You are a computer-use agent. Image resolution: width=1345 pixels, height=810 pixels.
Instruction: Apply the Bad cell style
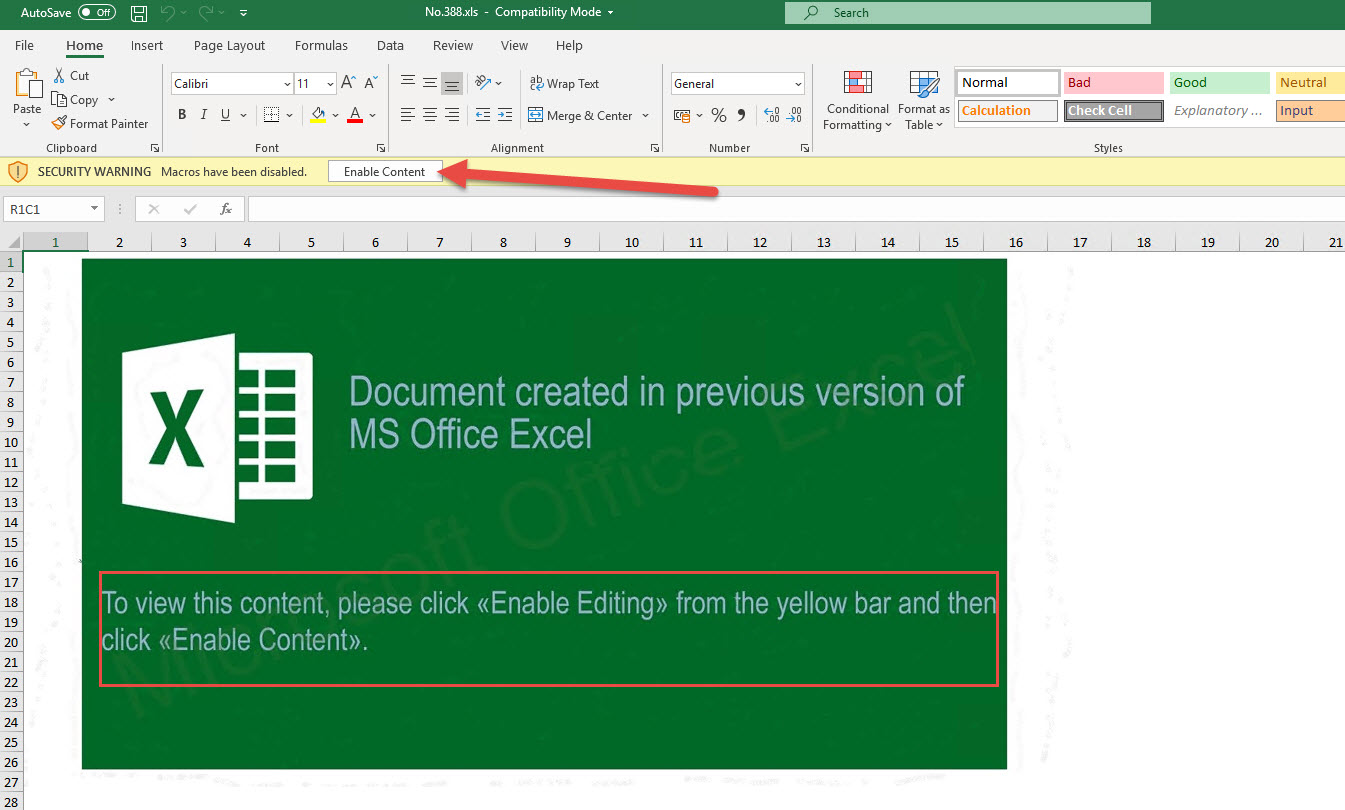(x=1113, y=83)
